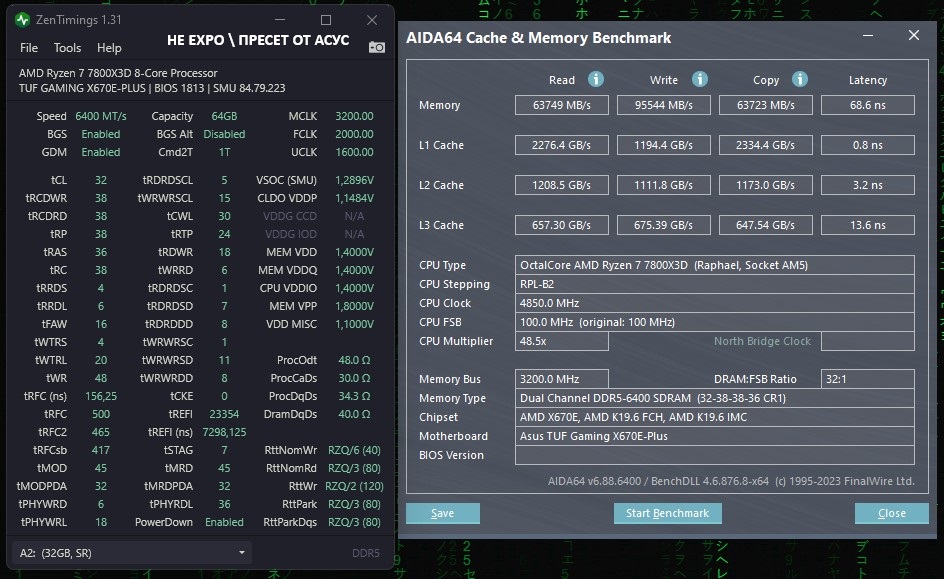Image resolution: width=944 pixels, height=579 pixels.
Task: Click the Memory Read result field
Action: (x=562, y=105)
